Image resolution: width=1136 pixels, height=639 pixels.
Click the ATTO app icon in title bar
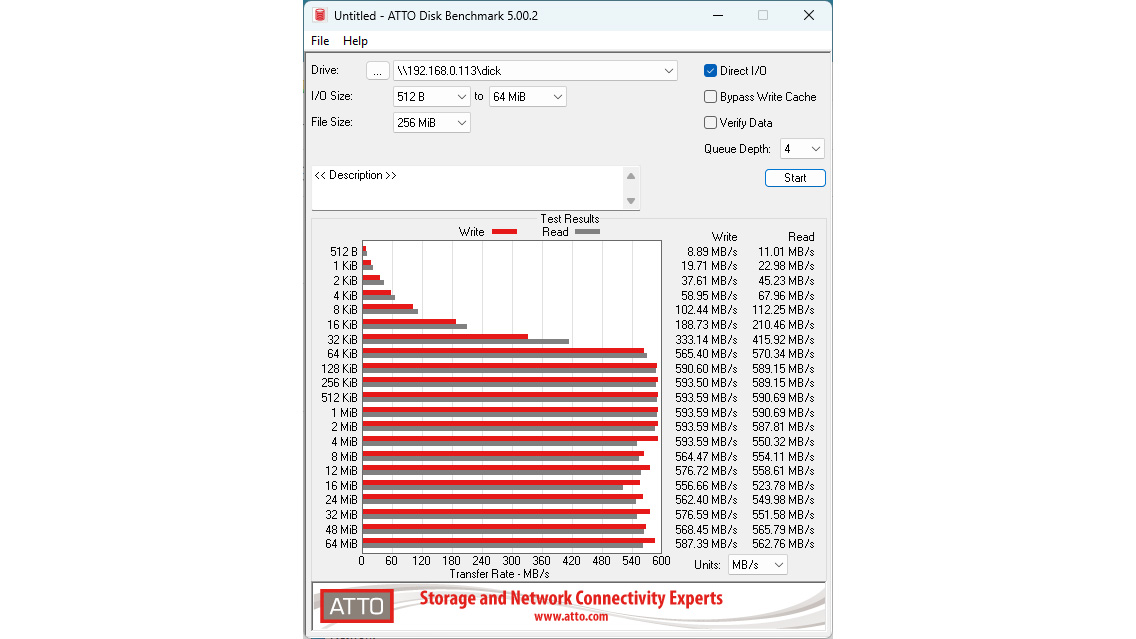click(320, 15)
